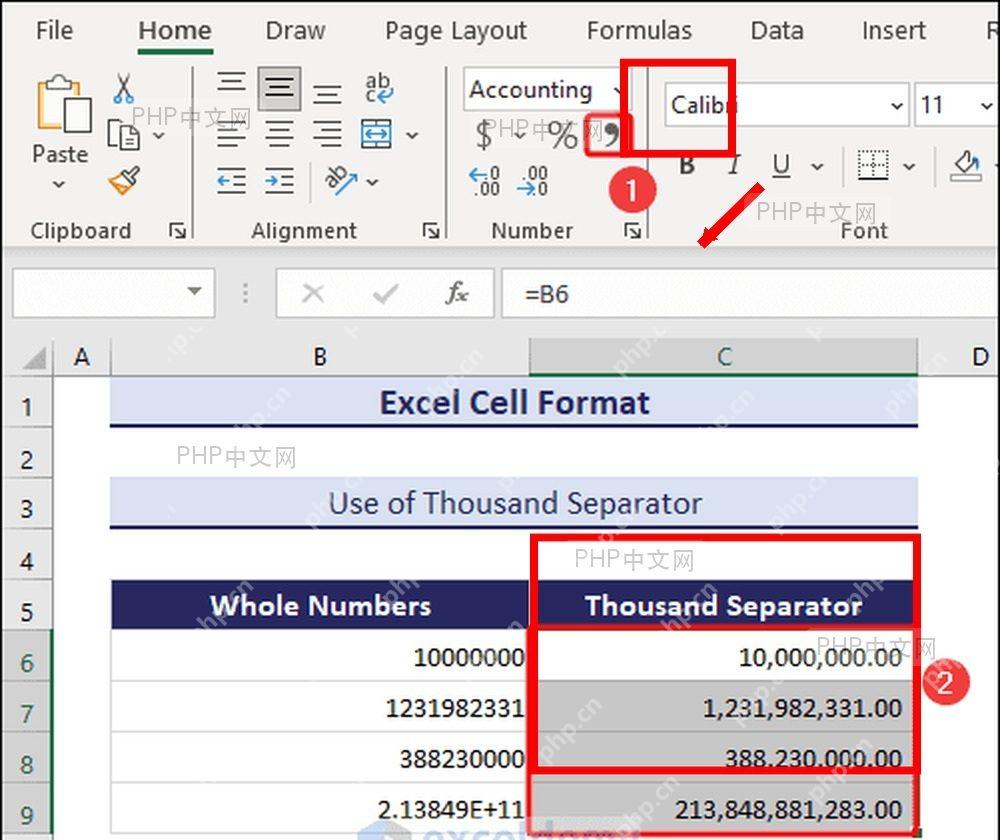Select the Format Painter brush
Viewport: 1000px width, 840px height.
point(124,181)
